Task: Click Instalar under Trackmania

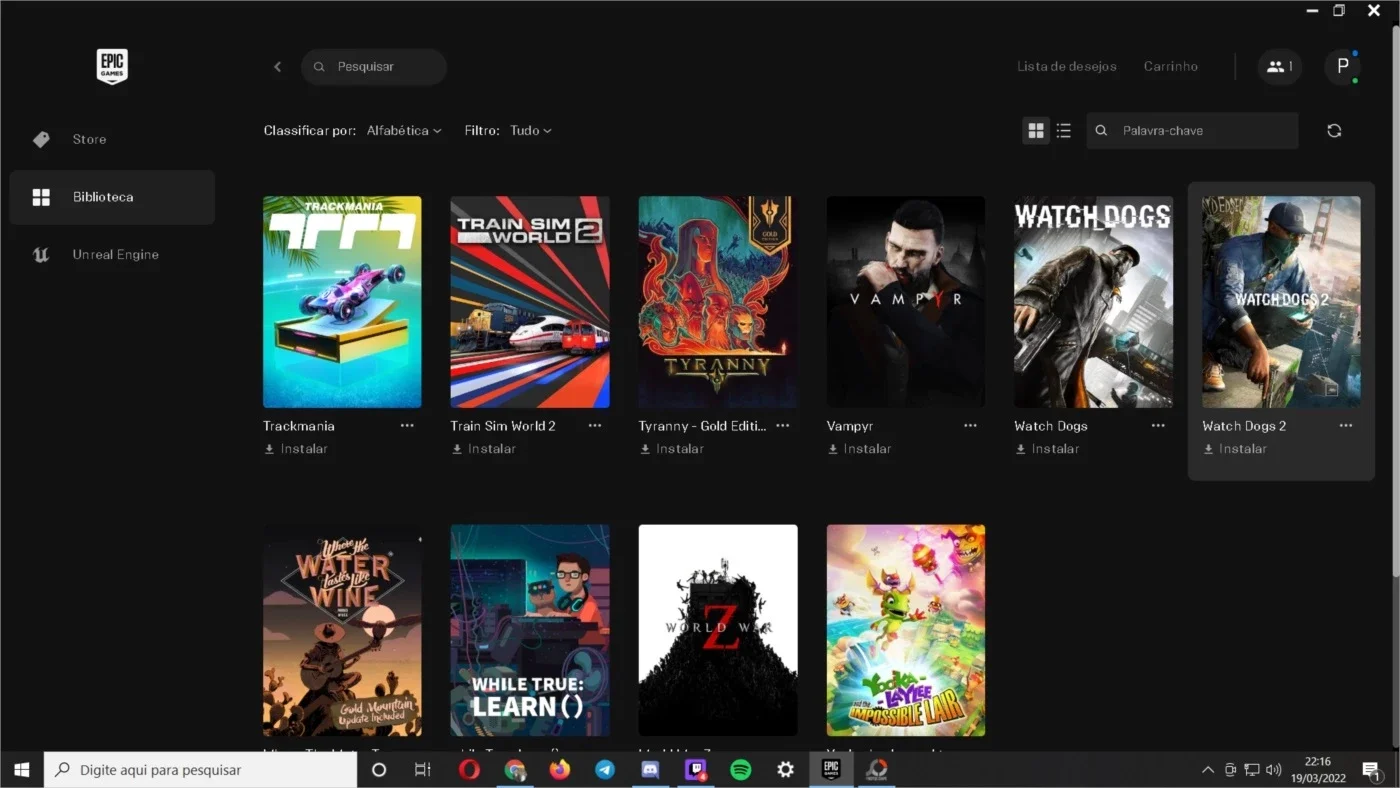Action: pos(296,449)
